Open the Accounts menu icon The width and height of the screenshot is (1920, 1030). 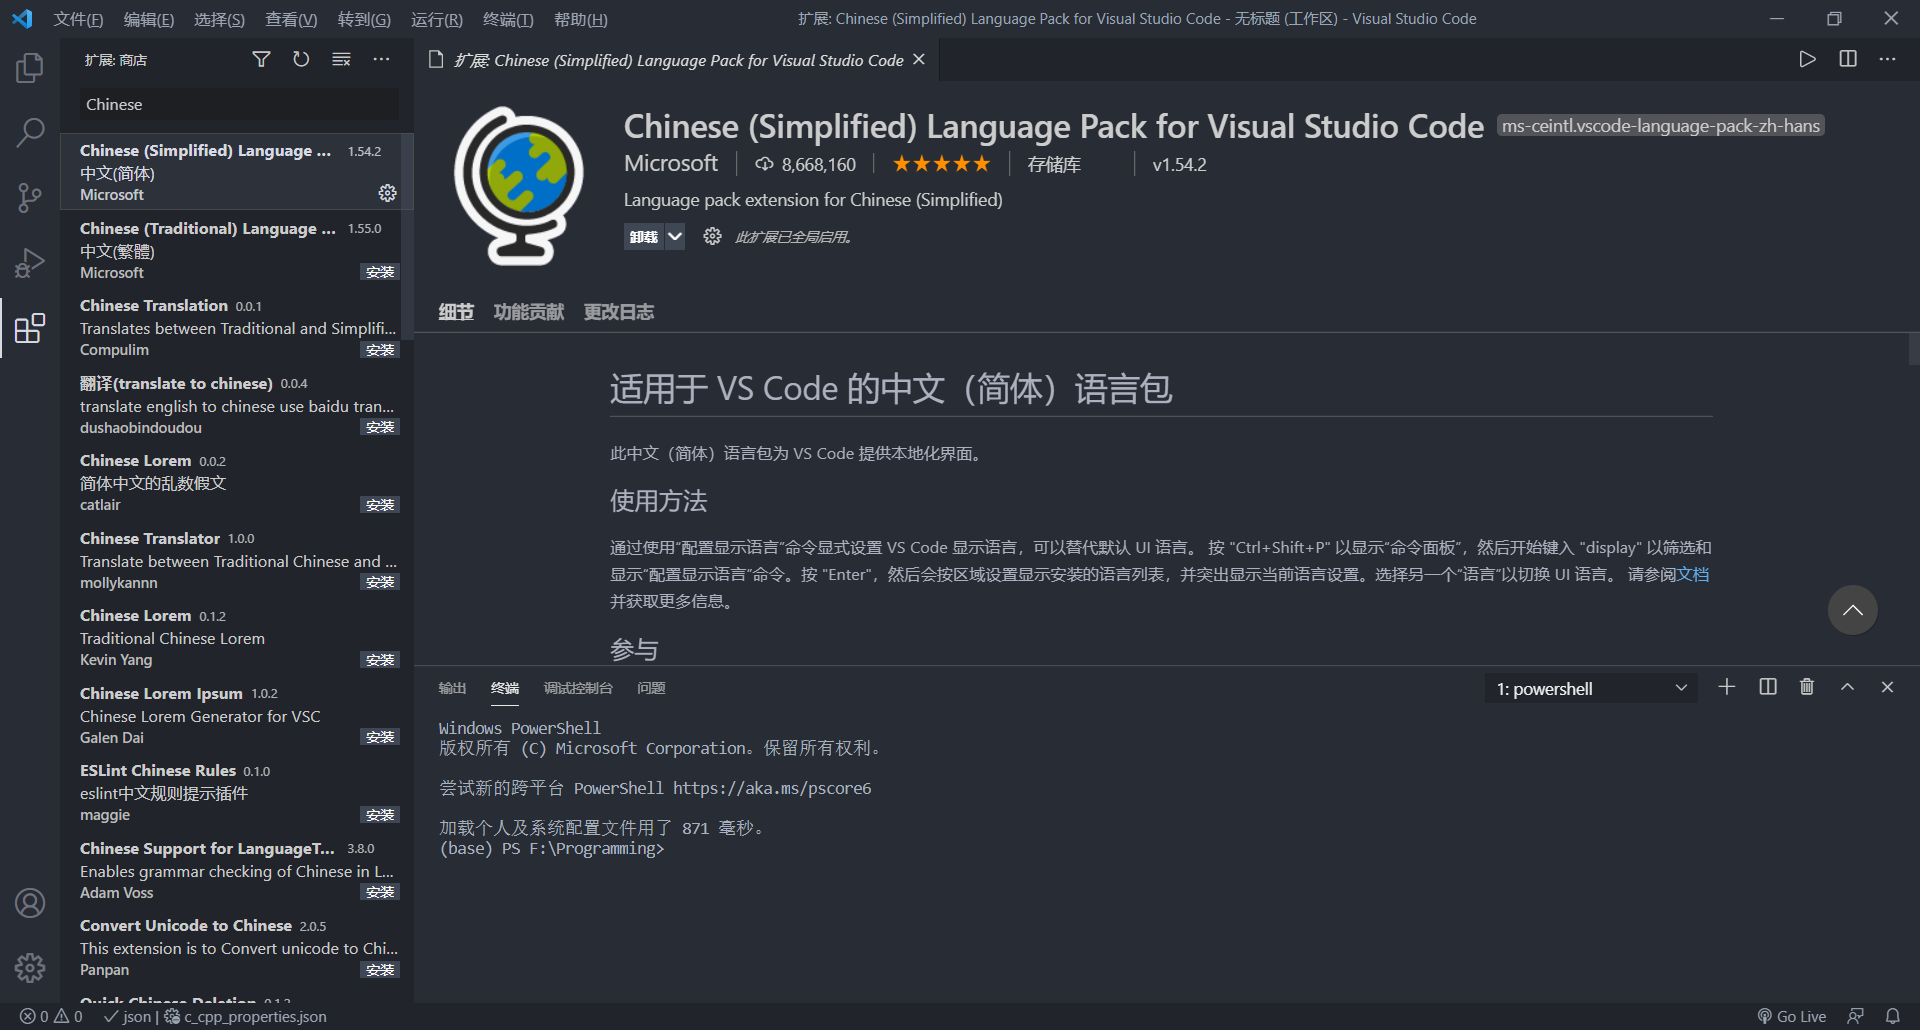(30, 903)
